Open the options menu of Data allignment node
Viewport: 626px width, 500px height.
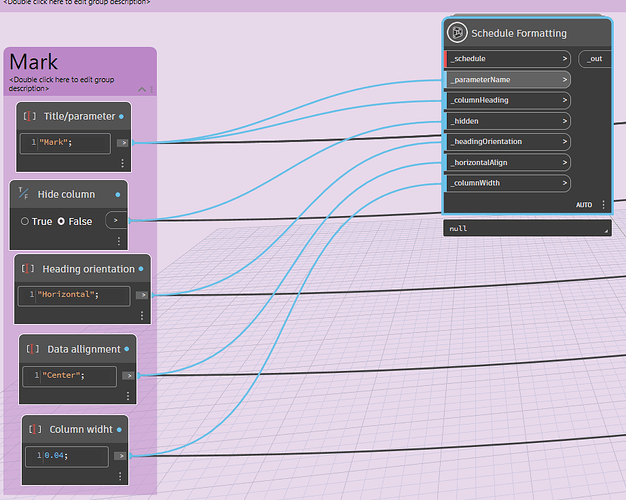tap(128, 396)
